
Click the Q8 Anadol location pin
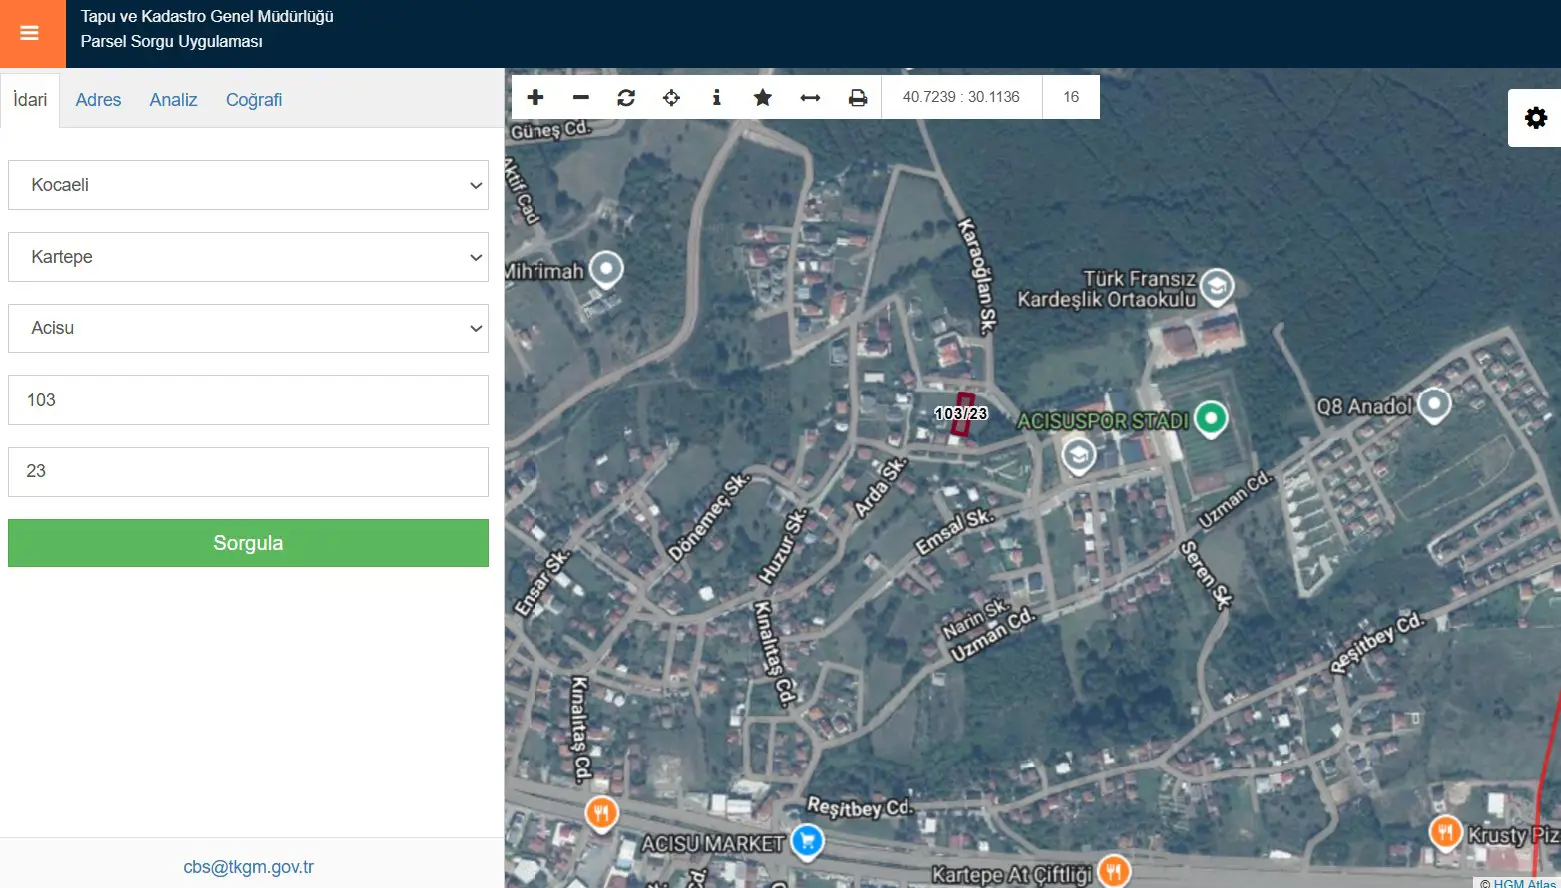[1434, 406]
